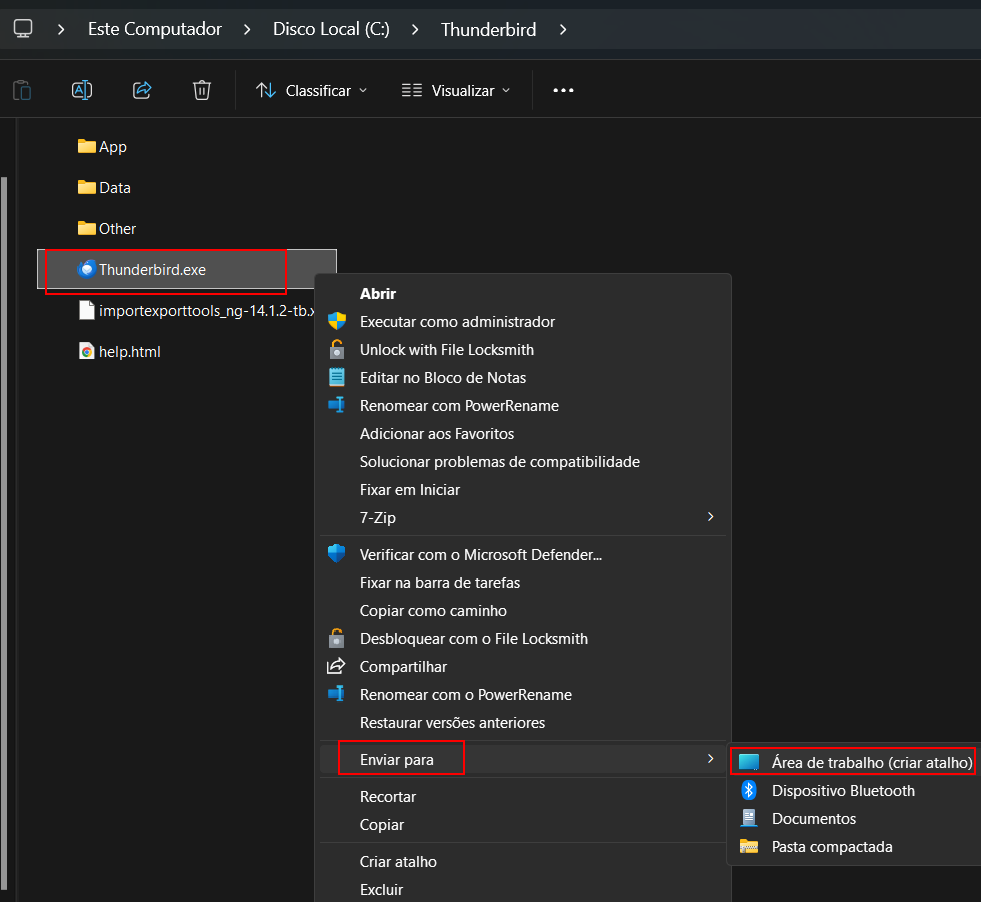The image size is (981, 902).
Task: Navigate to Disco Local (C:) breadcrumb
Action: [x=331, y=29]
